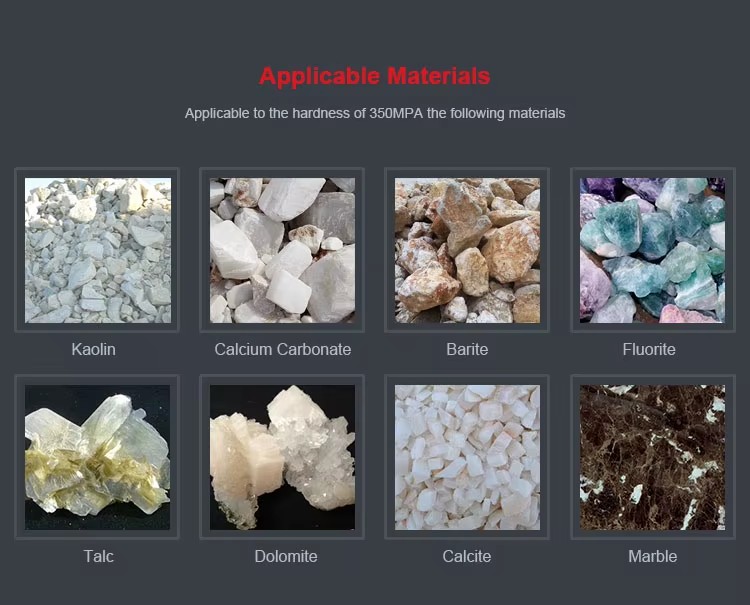Screen dimensions: 750x605
Task: Select the Dolomite crystal image
Action: coord(282,457)
